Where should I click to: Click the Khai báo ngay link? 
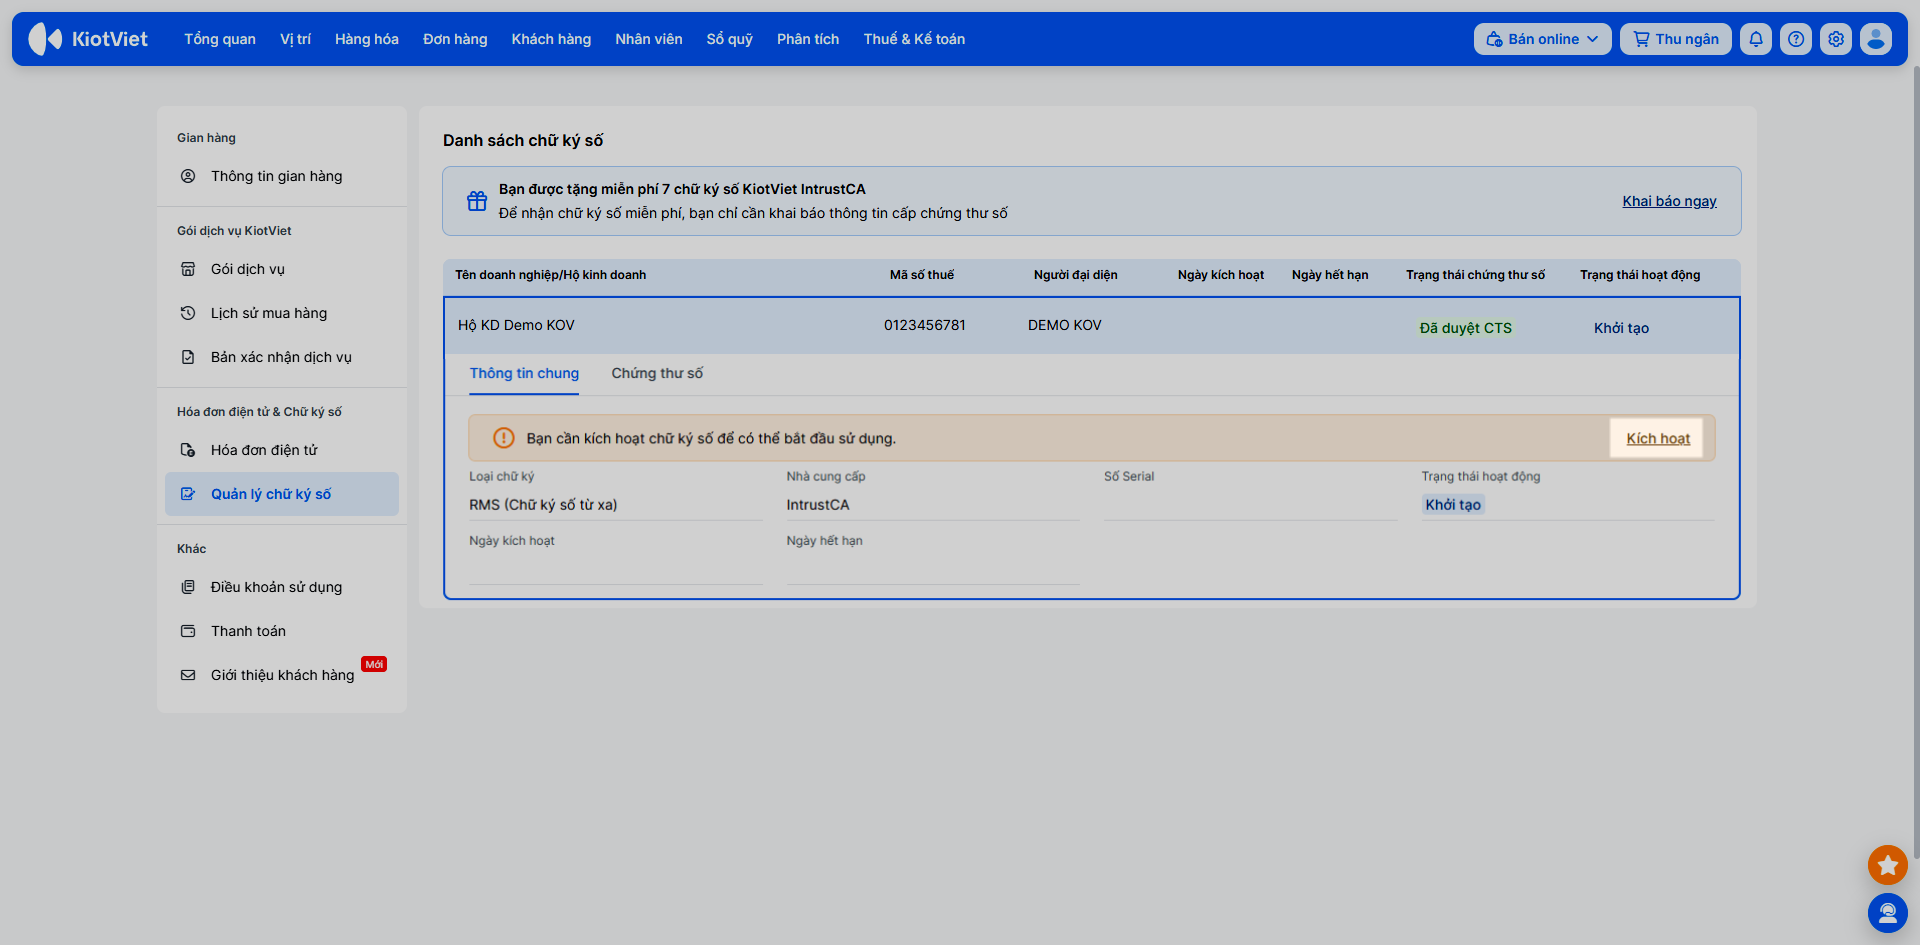(1669, 201)
